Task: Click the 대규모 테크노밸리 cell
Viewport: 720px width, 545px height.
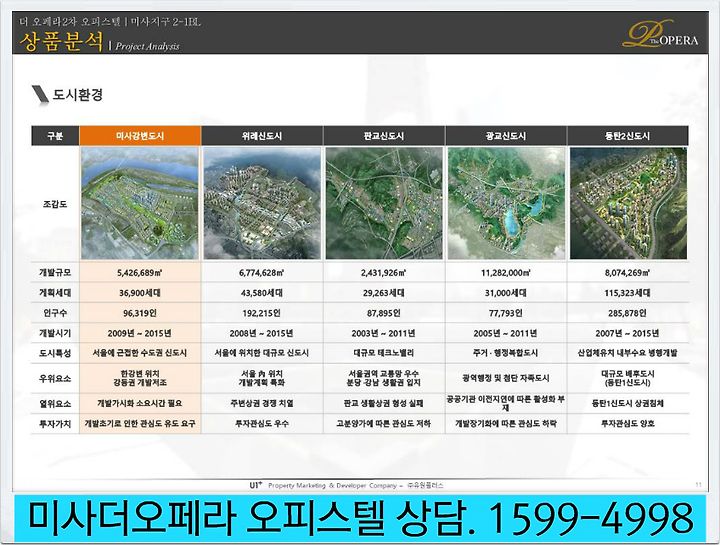Action: (384, 353)
